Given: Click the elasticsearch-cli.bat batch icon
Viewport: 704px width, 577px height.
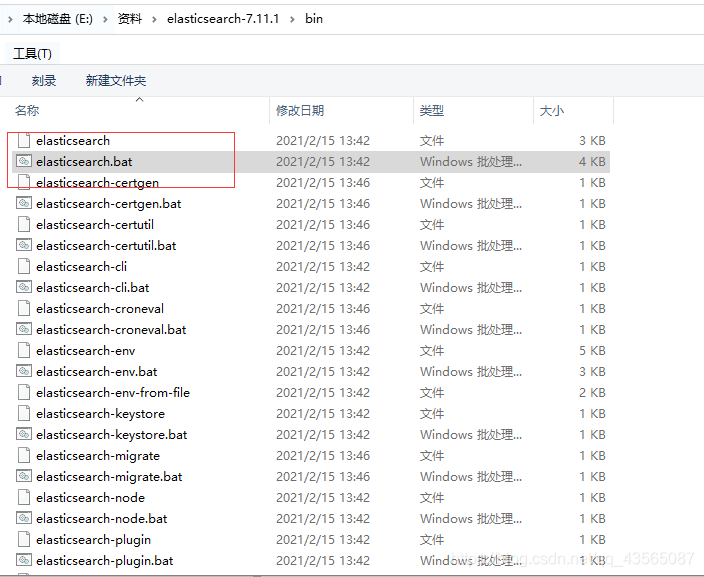Looking at the screenshot, I should click(24, 287).
